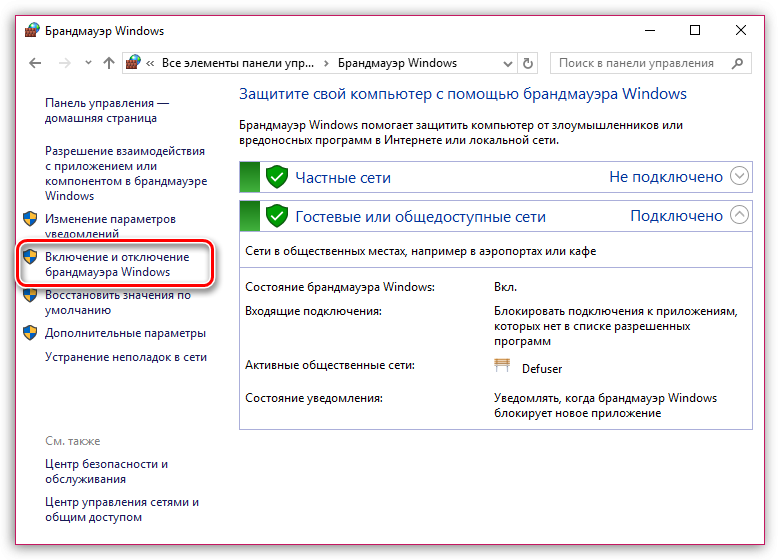Click shield icon next to Дополнительные параметры

point(30,333)
